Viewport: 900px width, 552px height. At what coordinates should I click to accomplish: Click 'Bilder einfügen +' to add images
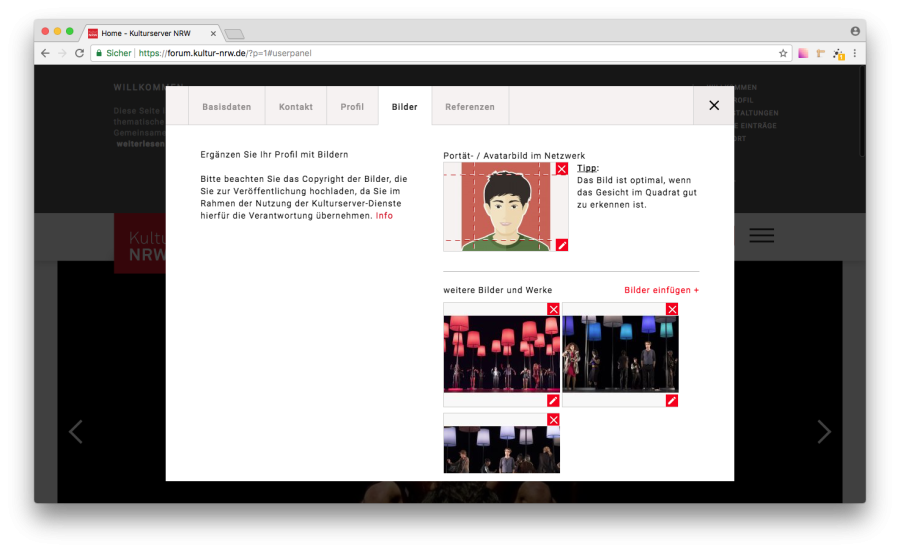(x=661, y=290)
